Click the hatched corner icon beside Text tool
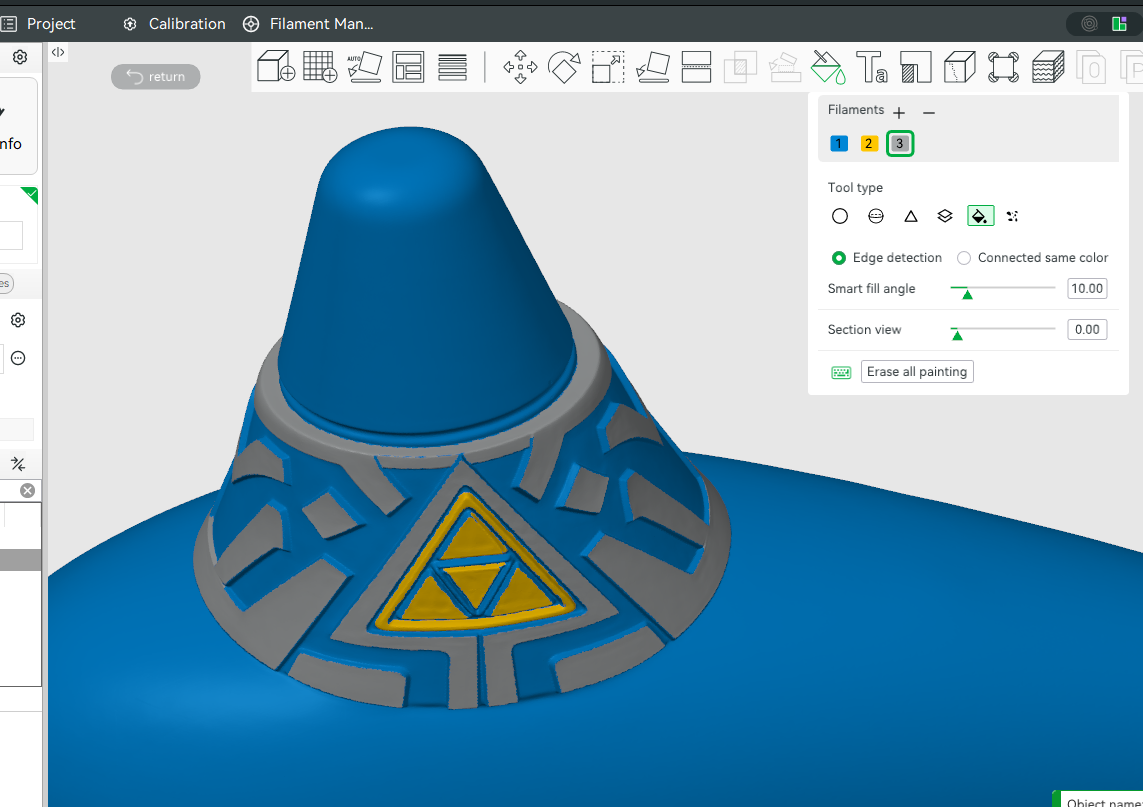 pos(916,67)
